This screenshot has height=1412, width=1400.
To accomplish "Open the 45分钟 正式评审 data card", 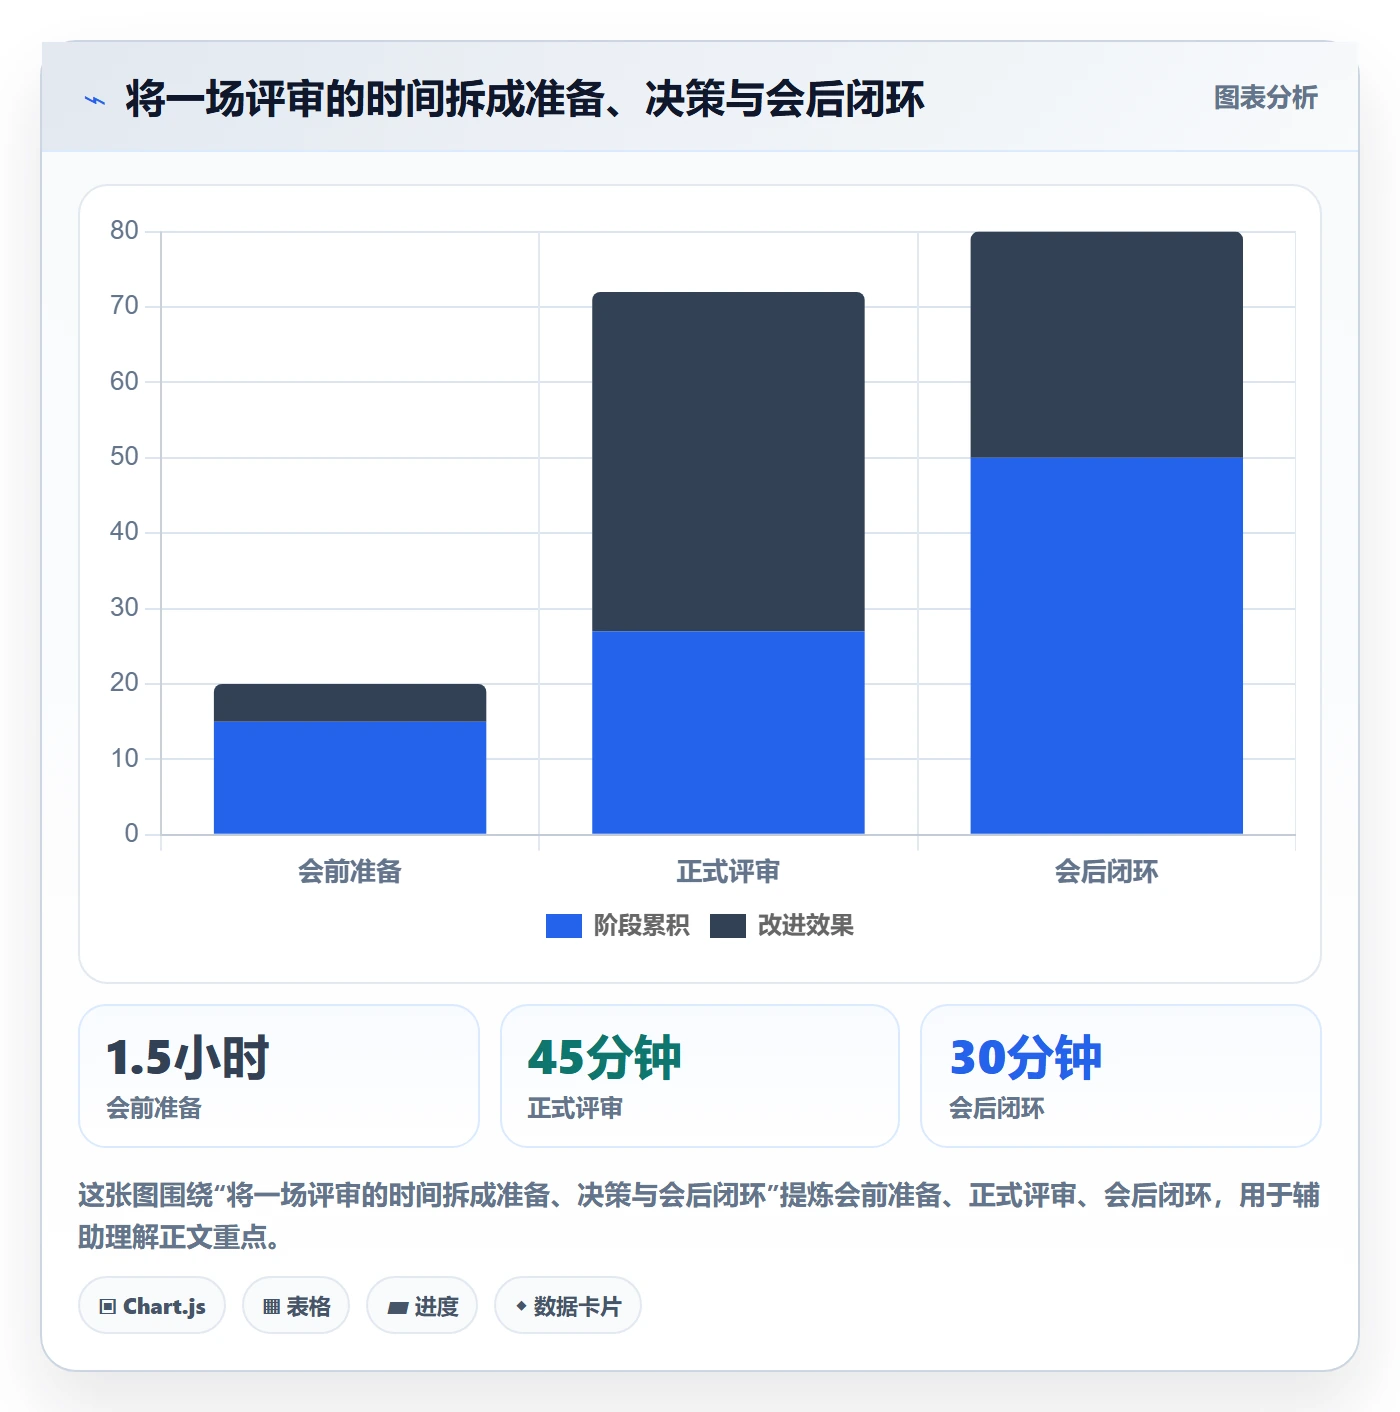I will 700,1076.
